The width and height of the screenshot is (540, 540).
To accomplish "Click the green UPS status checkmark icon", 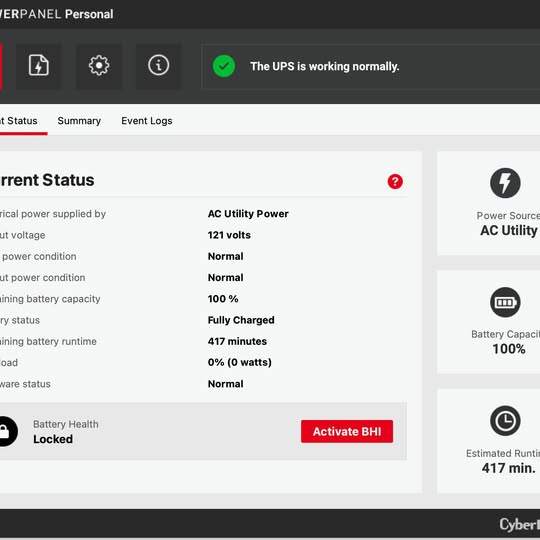I will click(224, 66).
